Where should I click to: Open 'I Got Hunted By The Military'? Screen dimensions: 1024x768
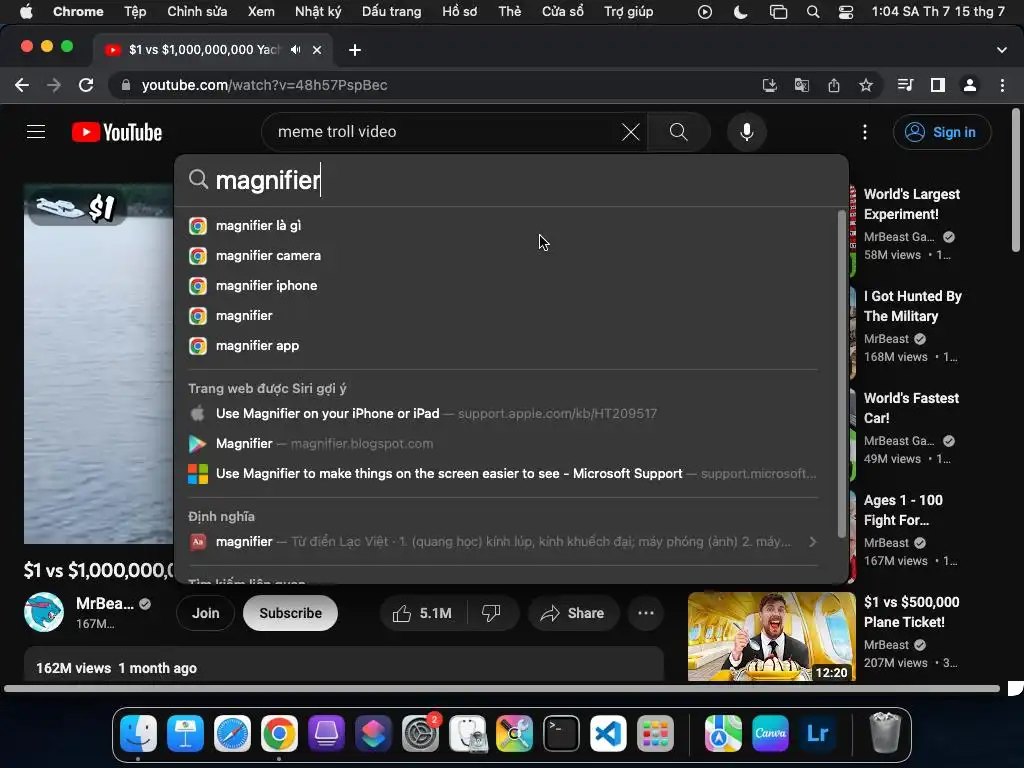click(912, 306)
